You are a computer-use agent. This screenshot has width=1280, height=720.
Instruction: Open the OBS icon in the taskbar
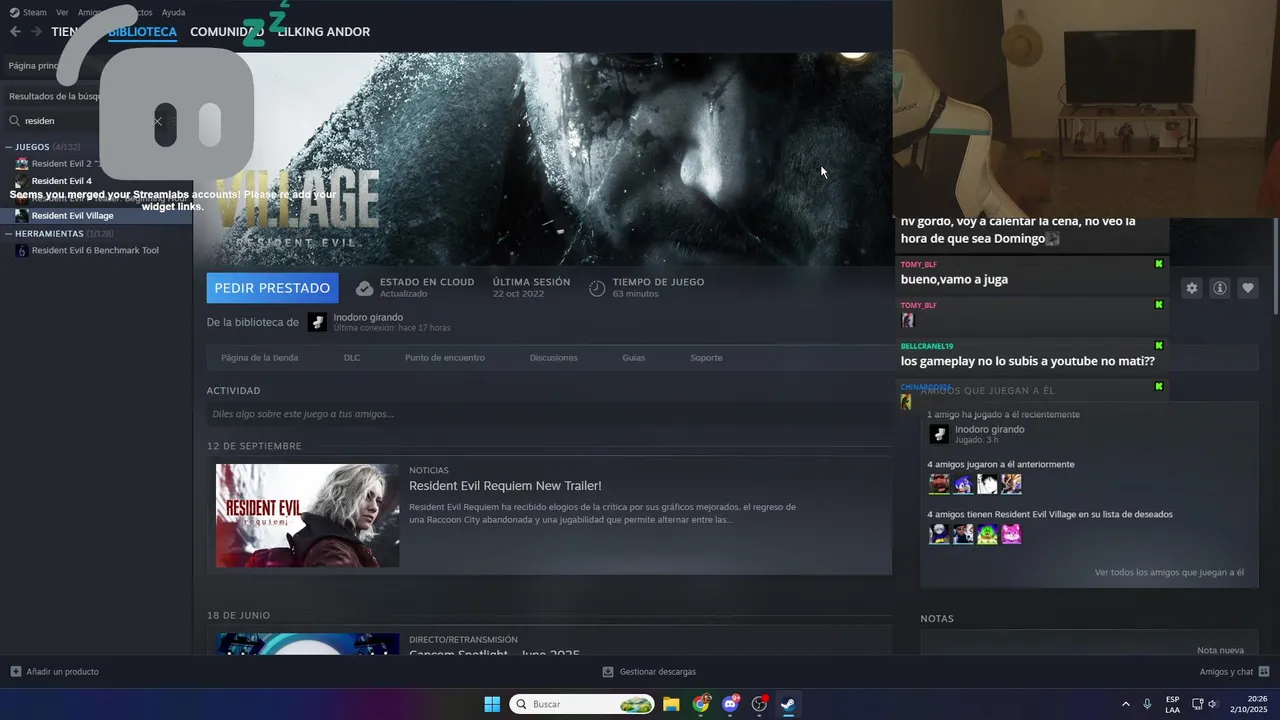coord(759,704)
